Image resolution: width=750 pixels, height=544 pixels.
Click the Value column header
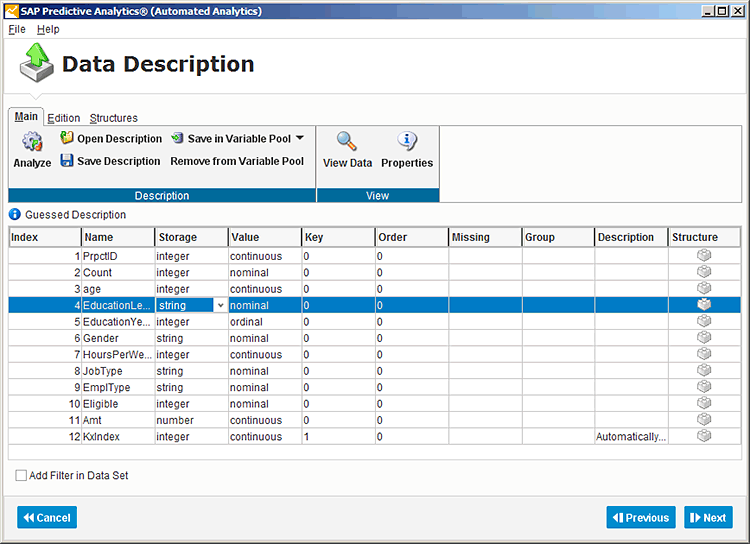(x=265, y=237)
